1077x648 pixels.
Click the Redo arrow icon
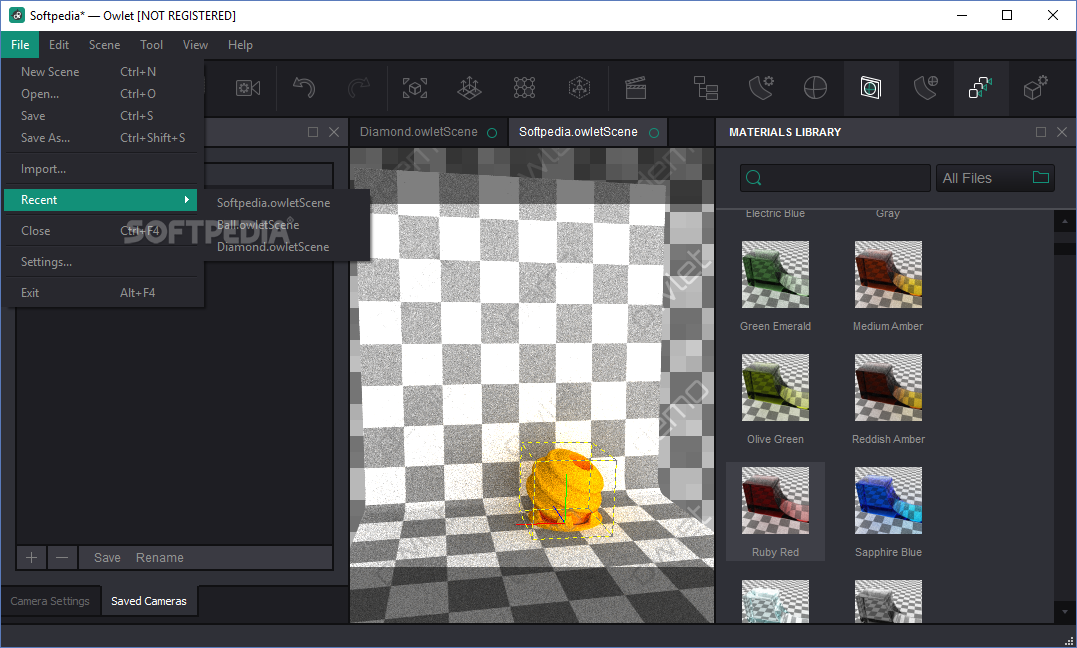click(x=359, y=88)
